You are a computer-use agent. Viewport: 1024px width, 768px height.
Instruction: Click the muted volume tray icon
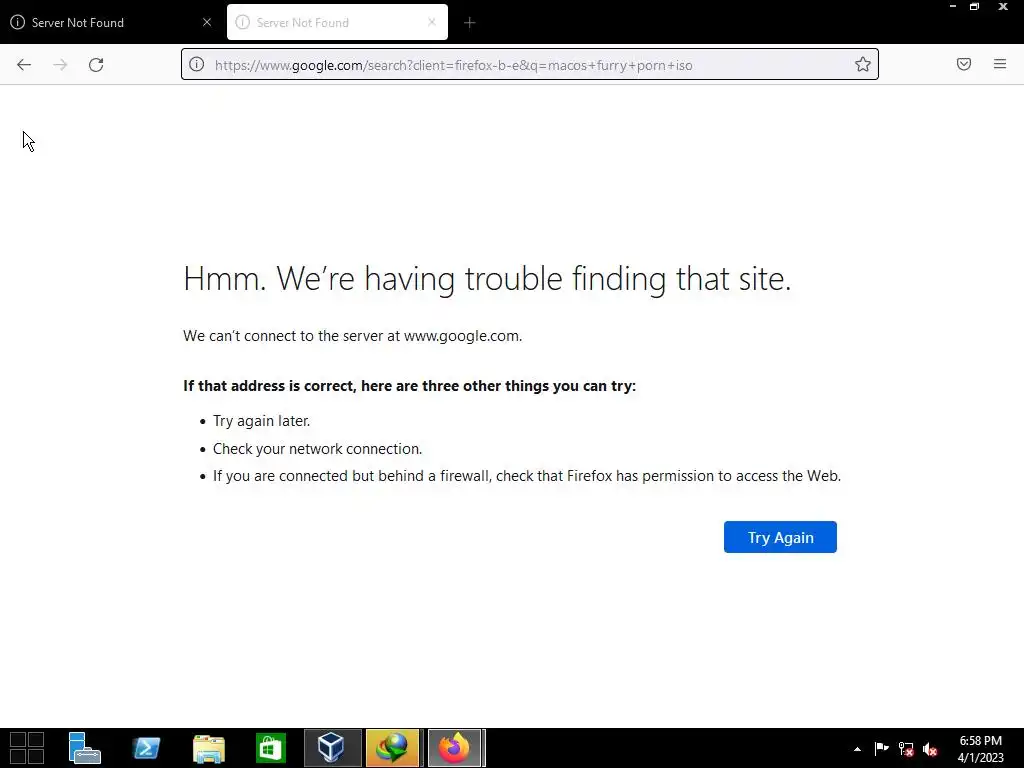coord(930,749)
